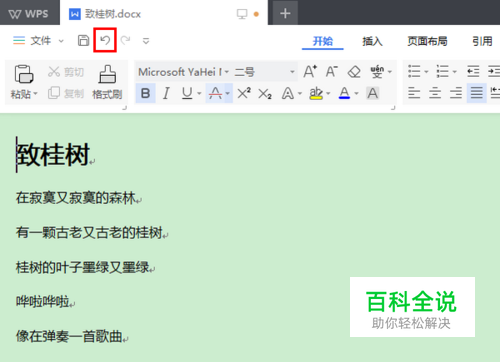Apply blue font color
500x362 pixels.
(x=344, y=93)
